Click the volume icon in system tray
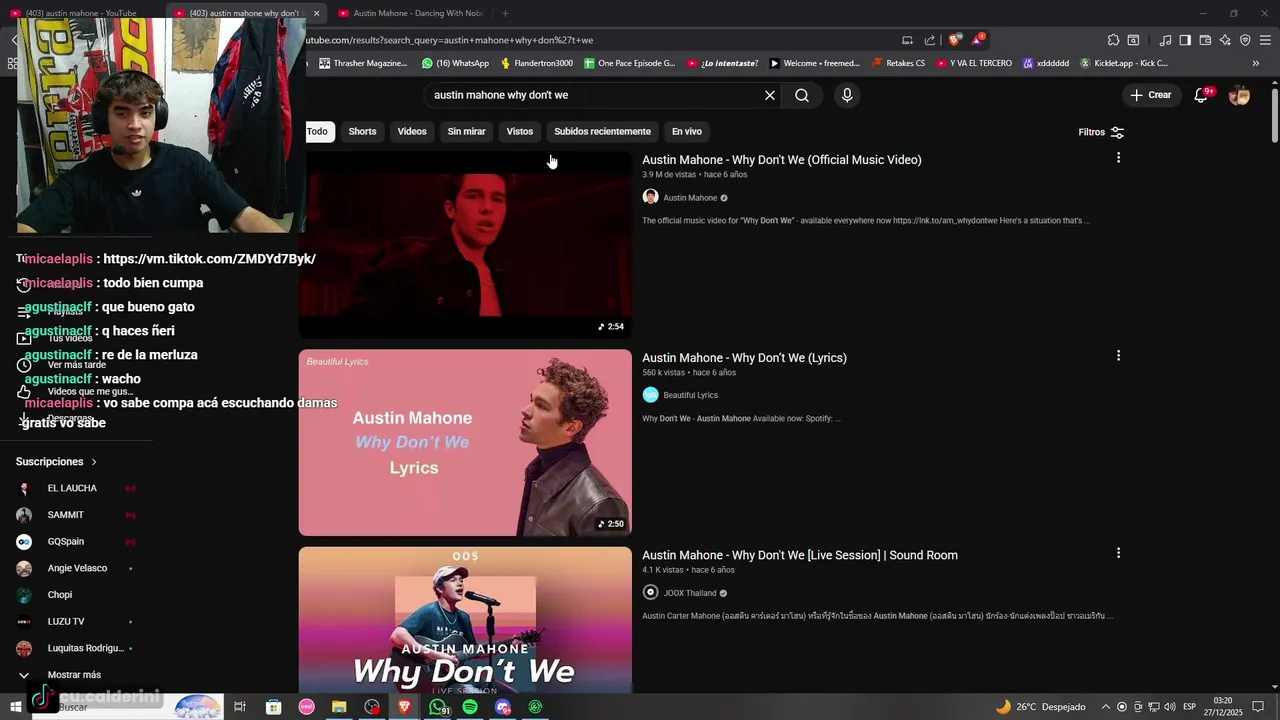The image size is (1280, 720). (x=1170, y=707)
